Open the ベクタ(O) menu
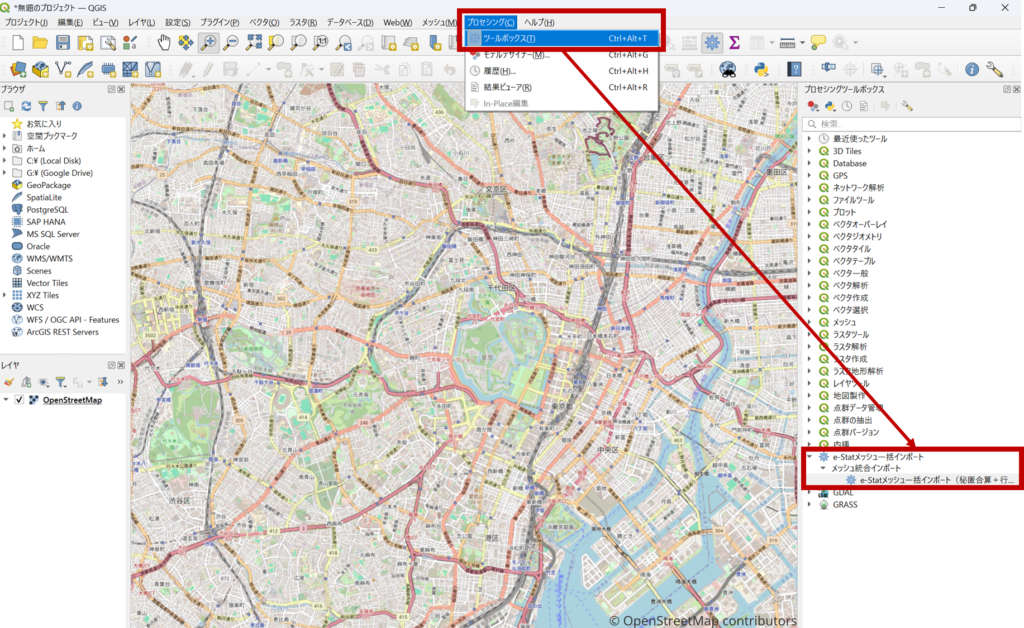 click(x=265, y=22)
